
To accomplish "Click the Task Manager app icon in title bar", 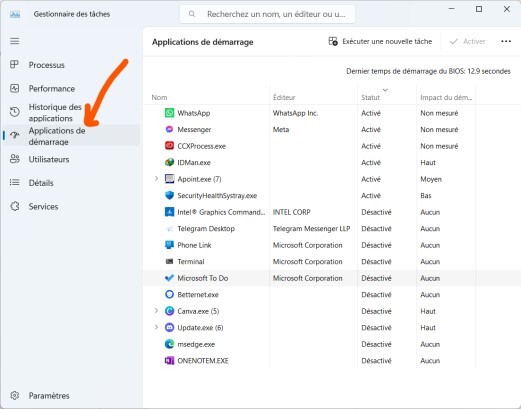I will coord(15,14).
